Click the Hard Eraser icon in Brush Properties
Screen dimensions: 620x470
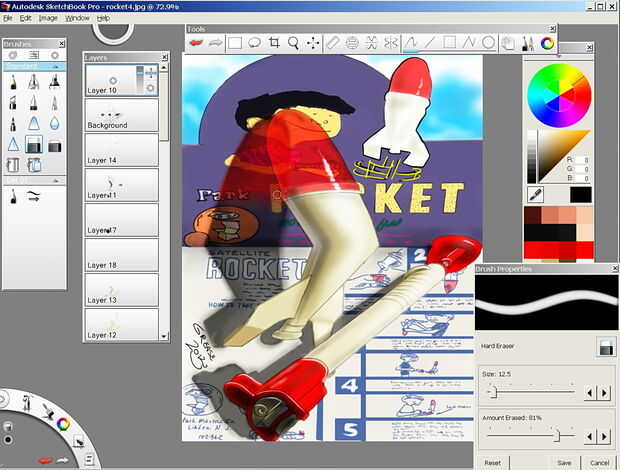pos(606,347)
